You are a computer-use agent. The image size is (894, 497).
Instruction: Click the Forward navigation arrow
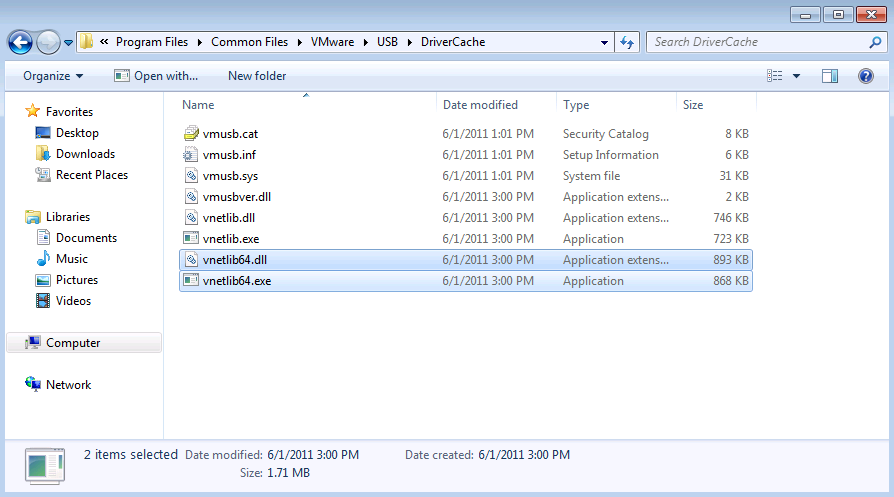click(x=48, y=42)
